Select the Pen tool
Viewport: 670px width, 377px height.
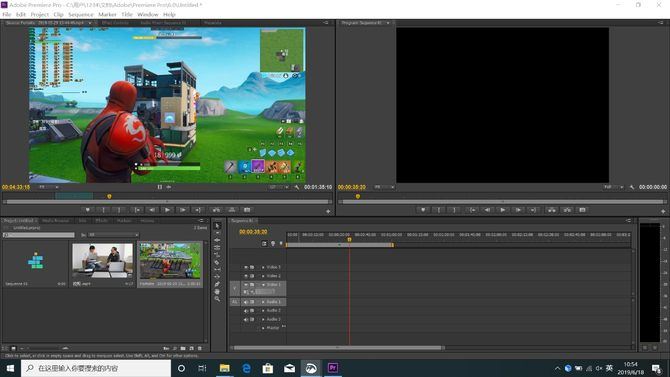pyautogui.click(x=217, y=284)
